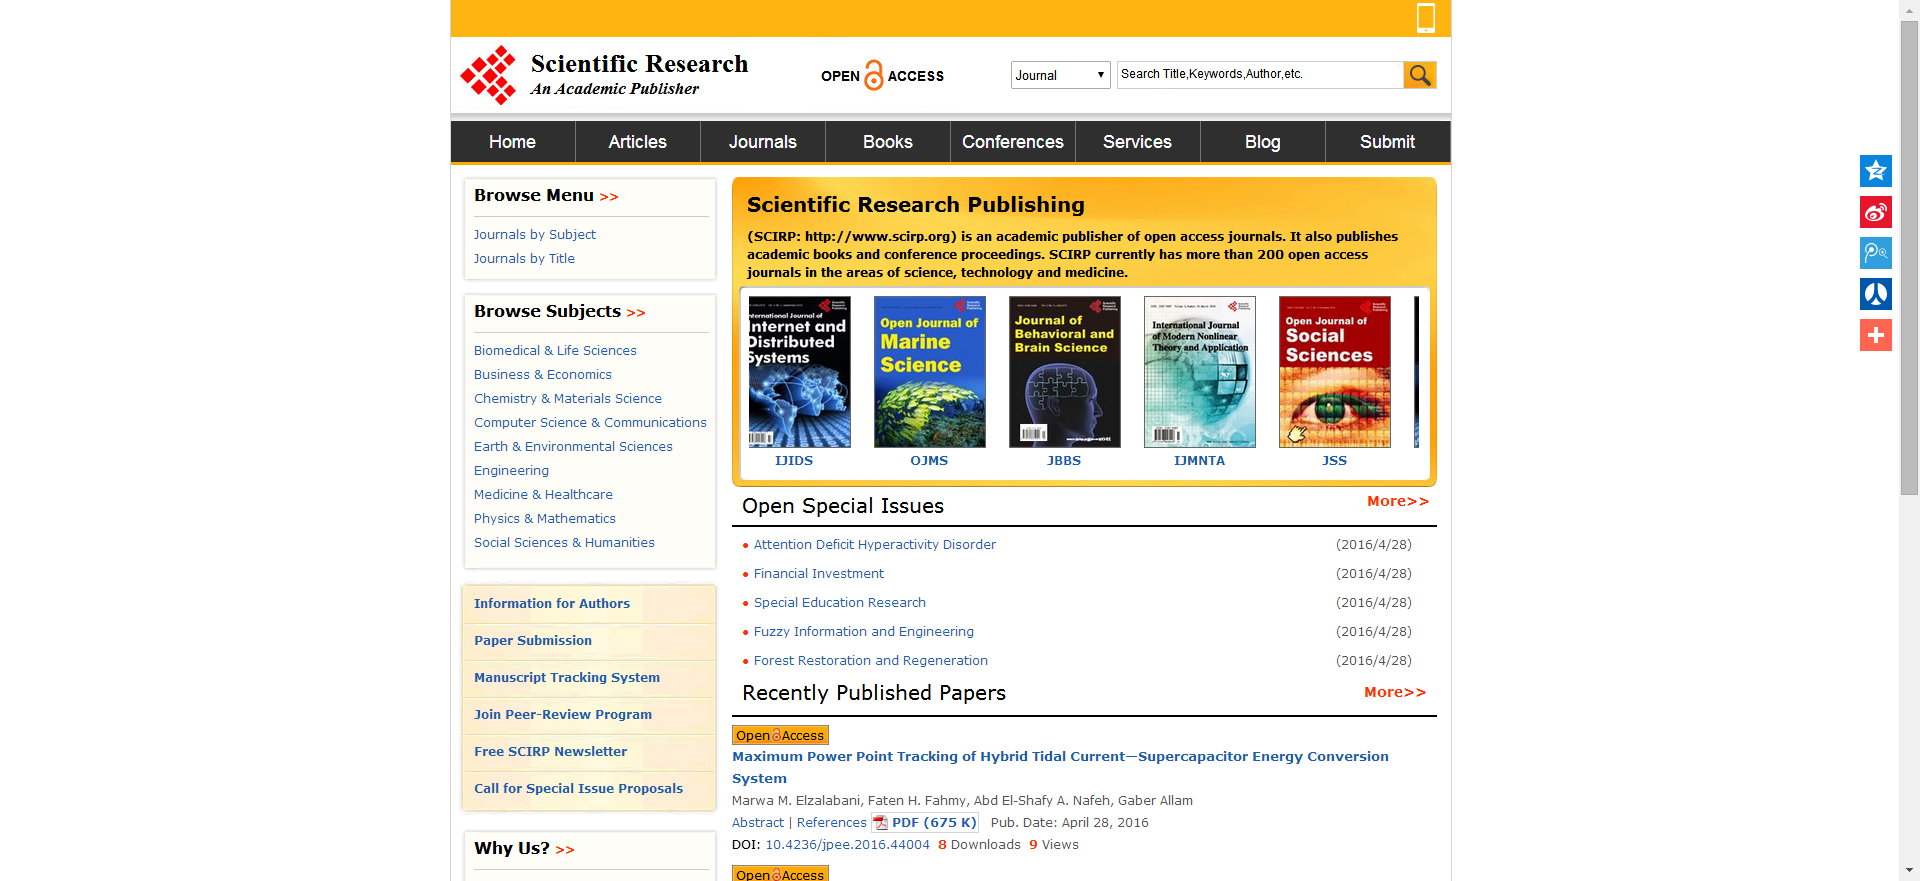The image size is (1920, 881).
Task: Open Paper Submission
Action: coord(533,641)
